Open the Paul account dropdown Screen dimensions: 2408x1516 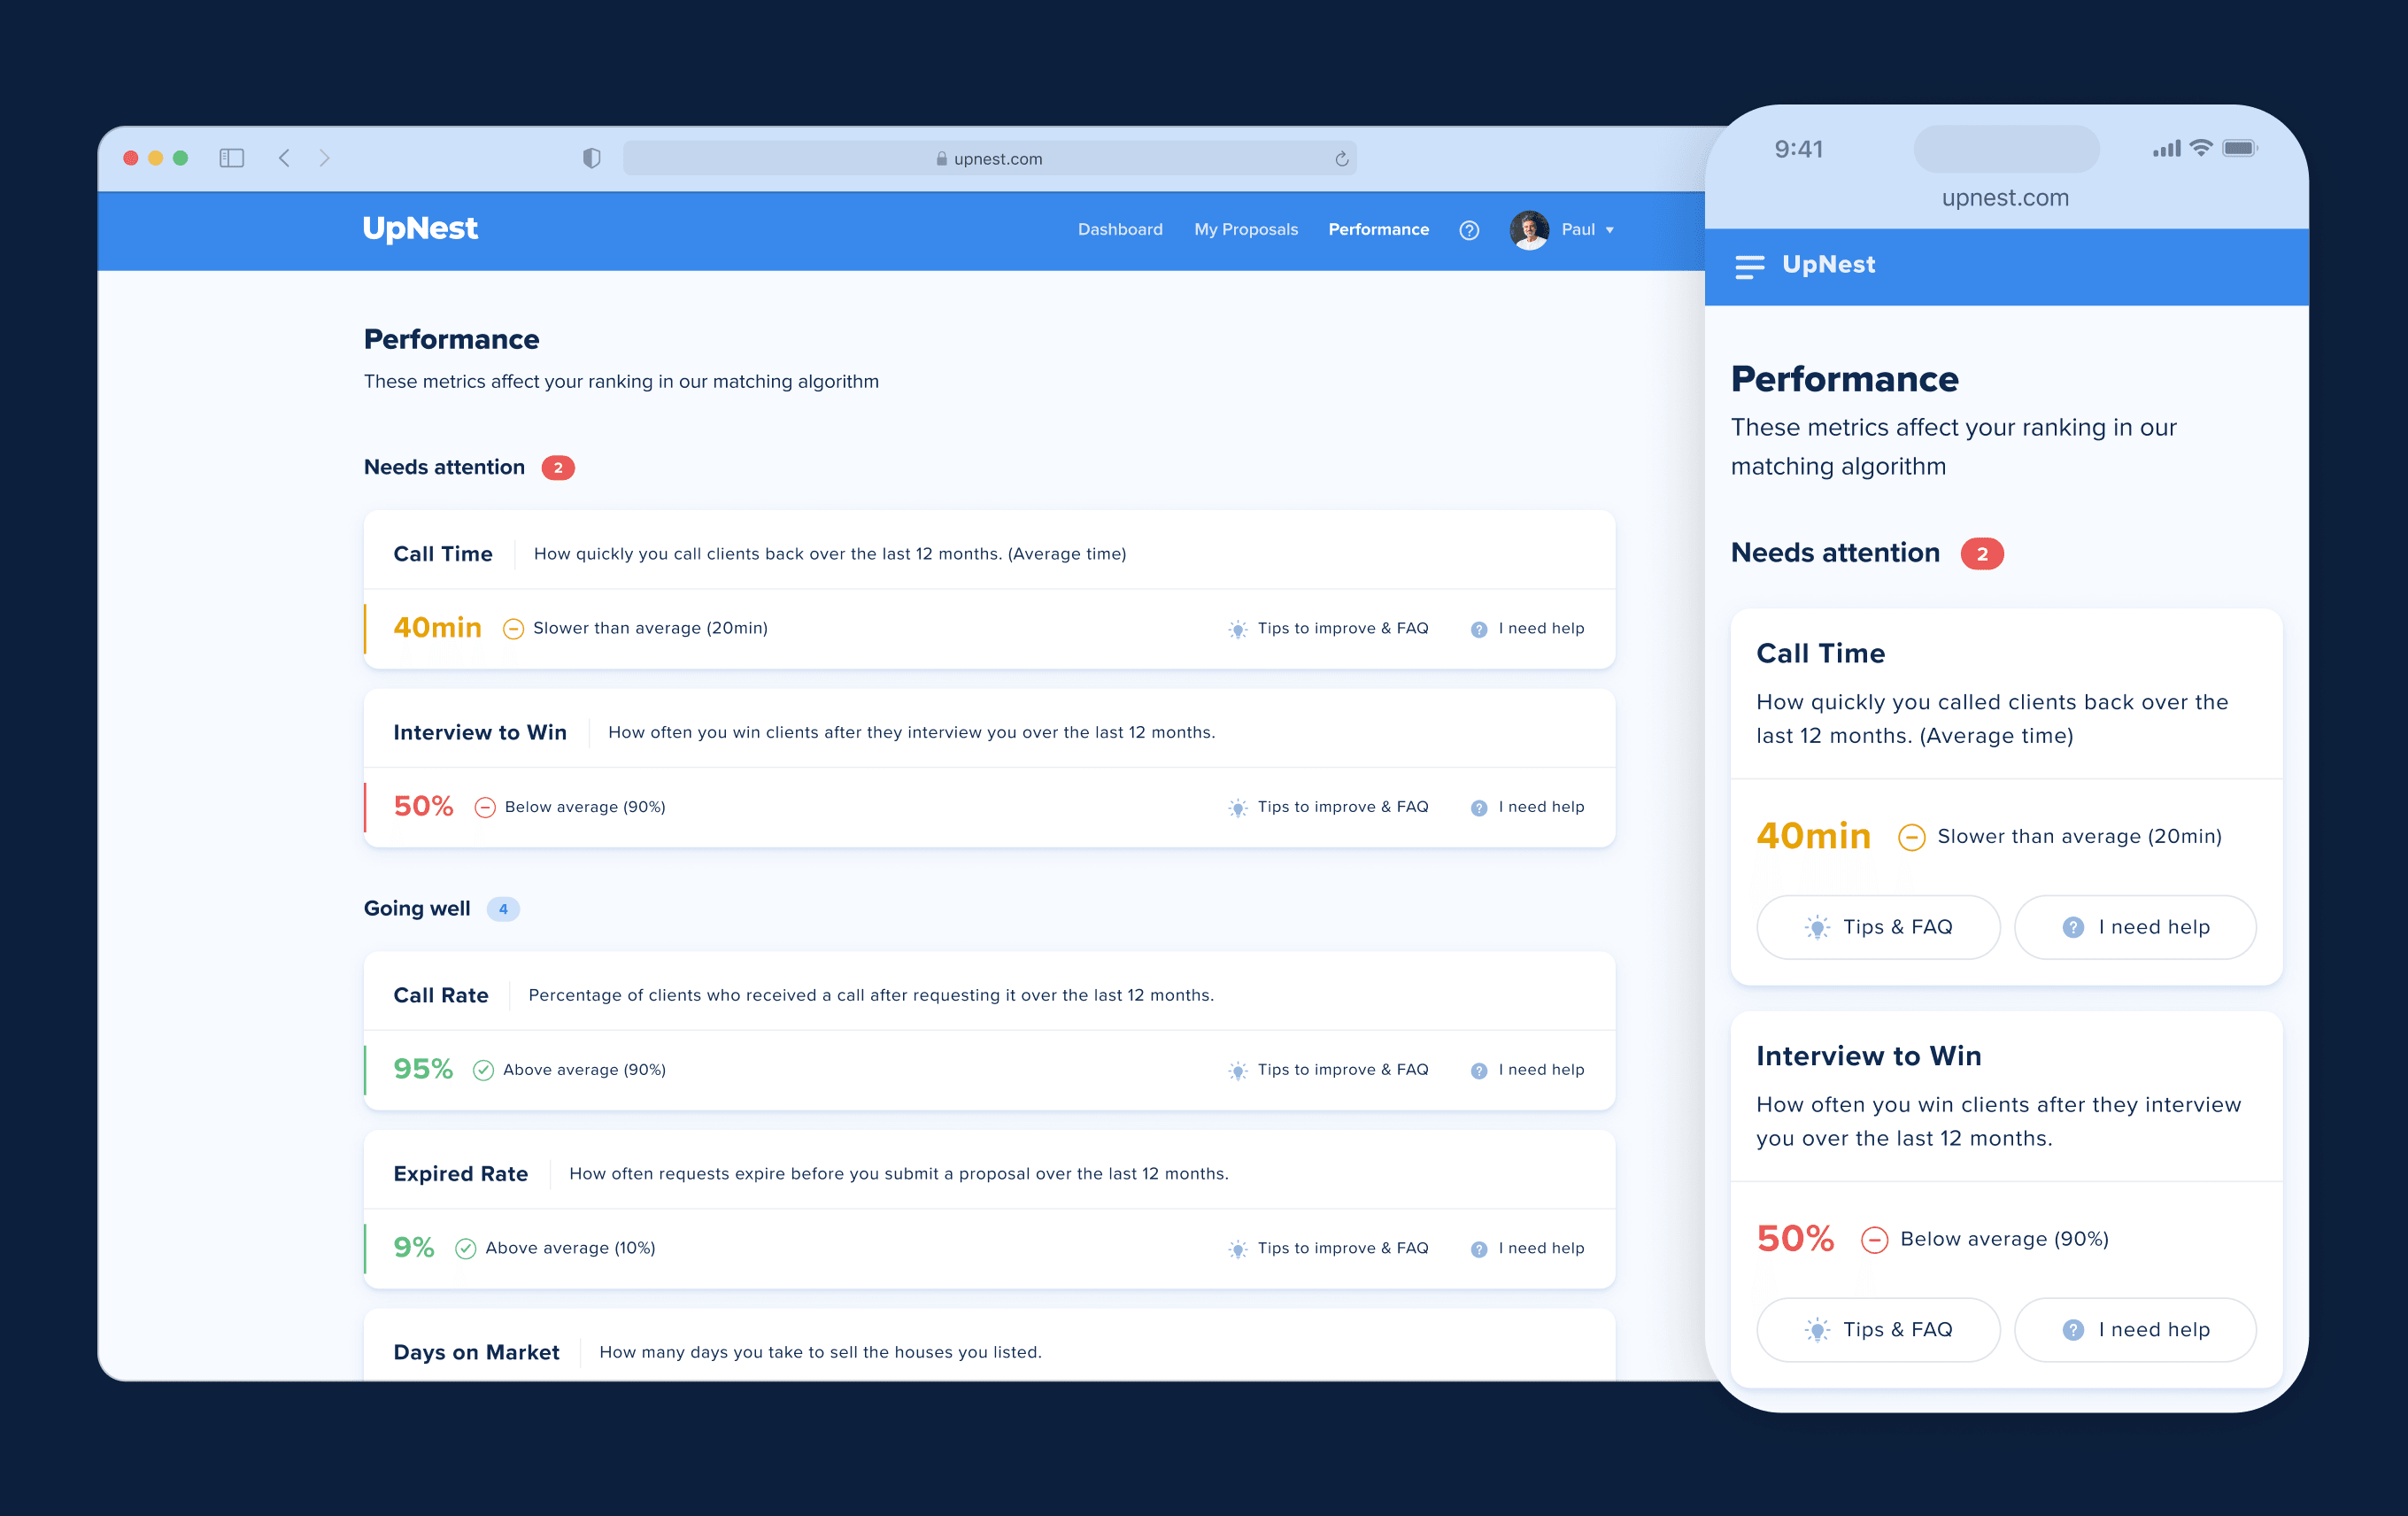point(1610,229)
